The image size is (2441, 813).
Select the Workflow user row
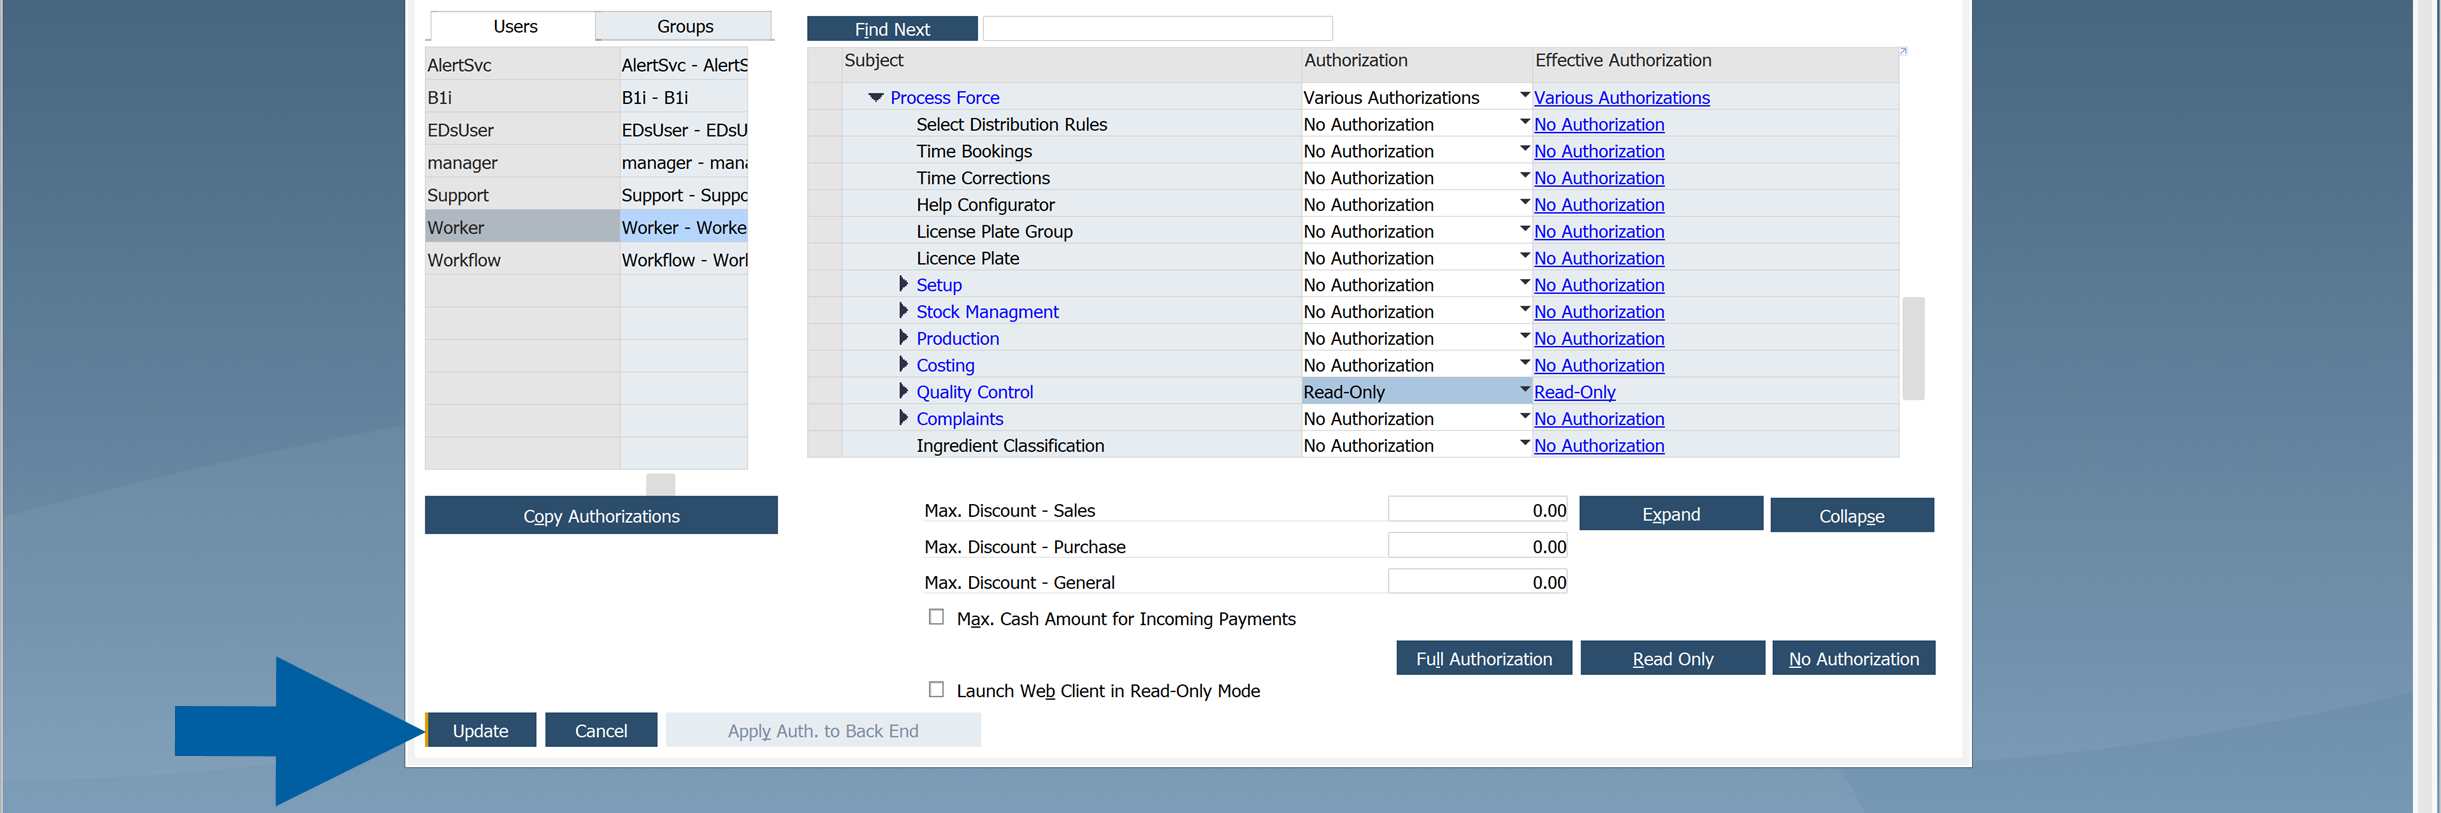pos(586,260)
